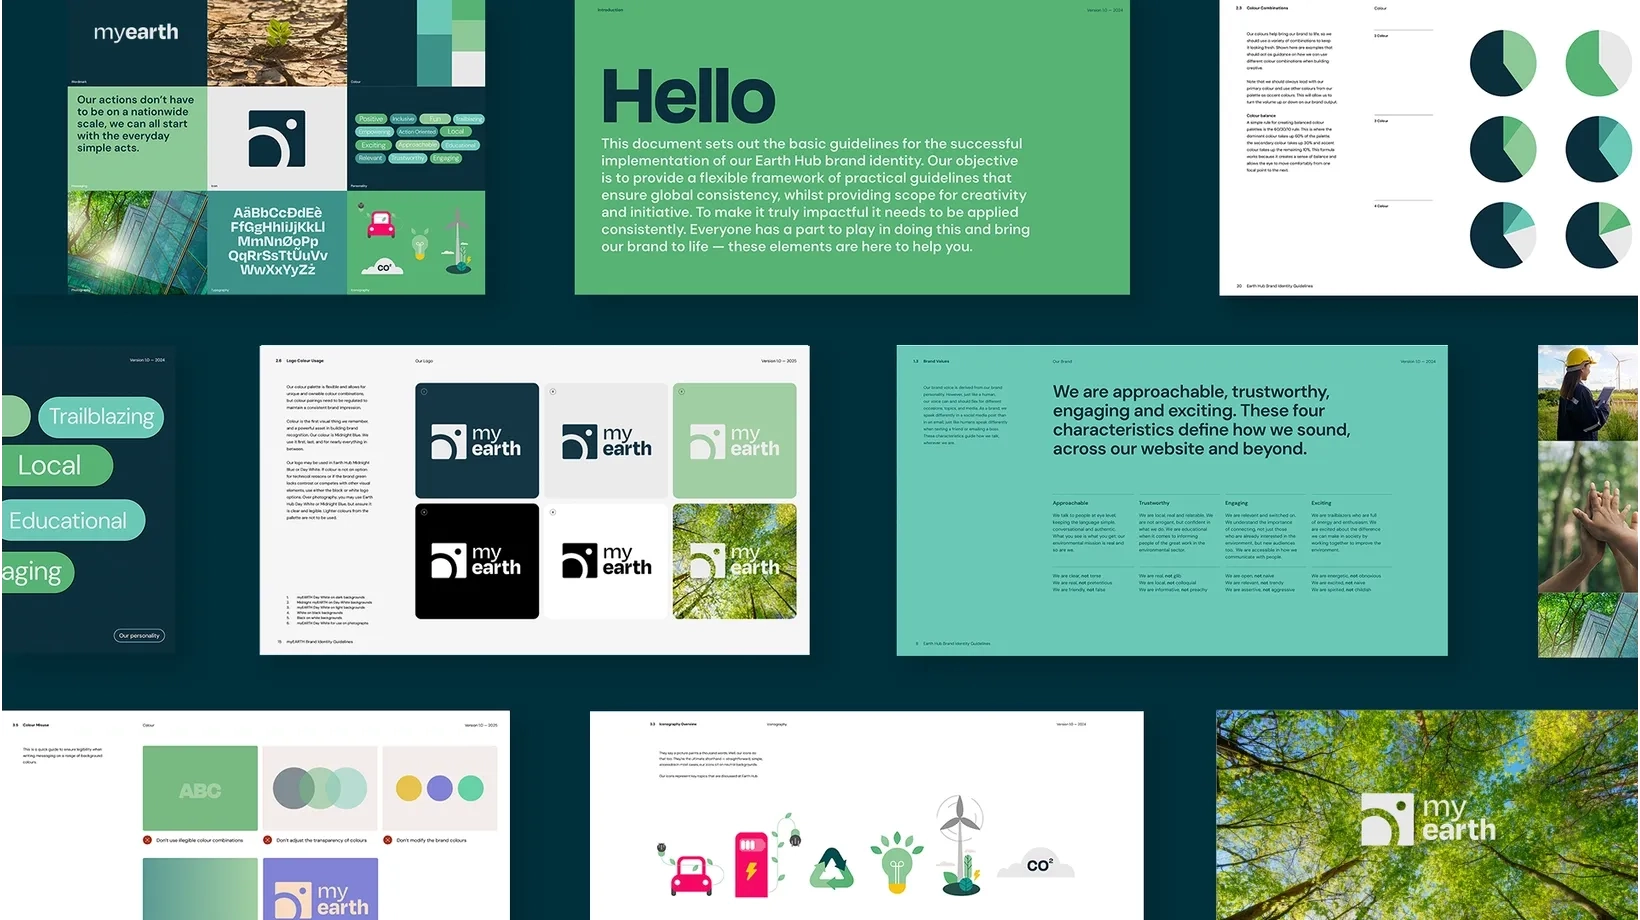Click the purple circle colour swatch
This screenshot has height=920, width=1640.
coord(440,788)
